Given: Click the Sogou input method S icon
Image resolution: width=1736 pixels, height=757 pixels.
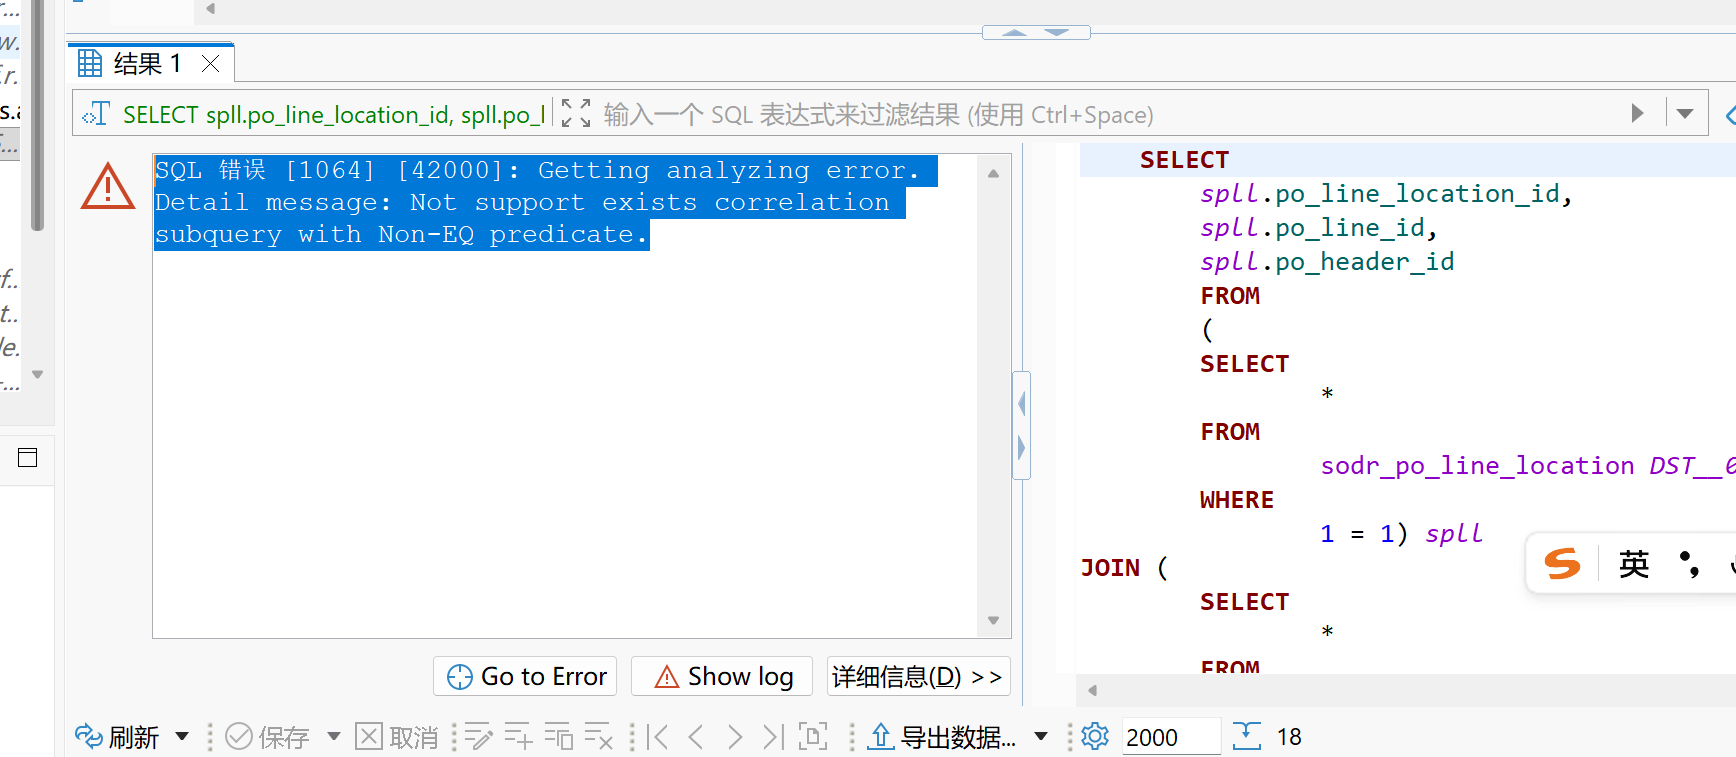Looking at the screenshot, I should pyautogui.click(x=1562, y=564).
